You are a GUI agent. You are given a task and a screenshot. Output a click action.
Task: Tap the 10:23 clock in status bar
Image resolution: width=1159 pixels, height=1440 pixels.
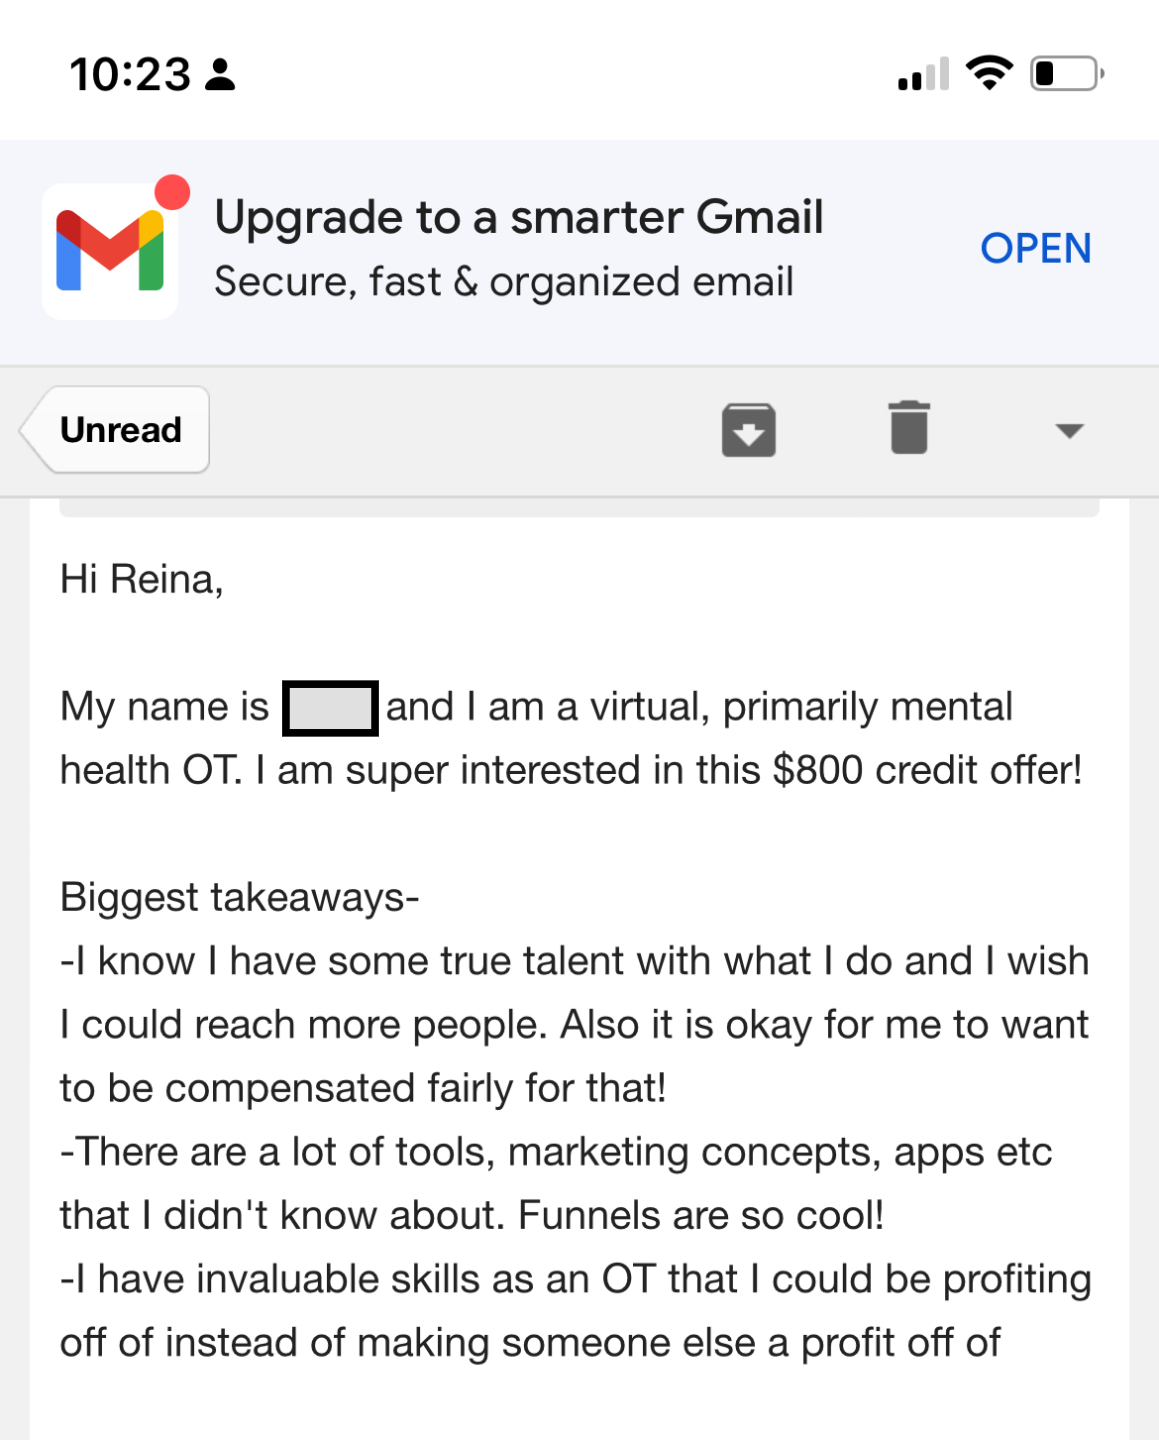[130, 75]
